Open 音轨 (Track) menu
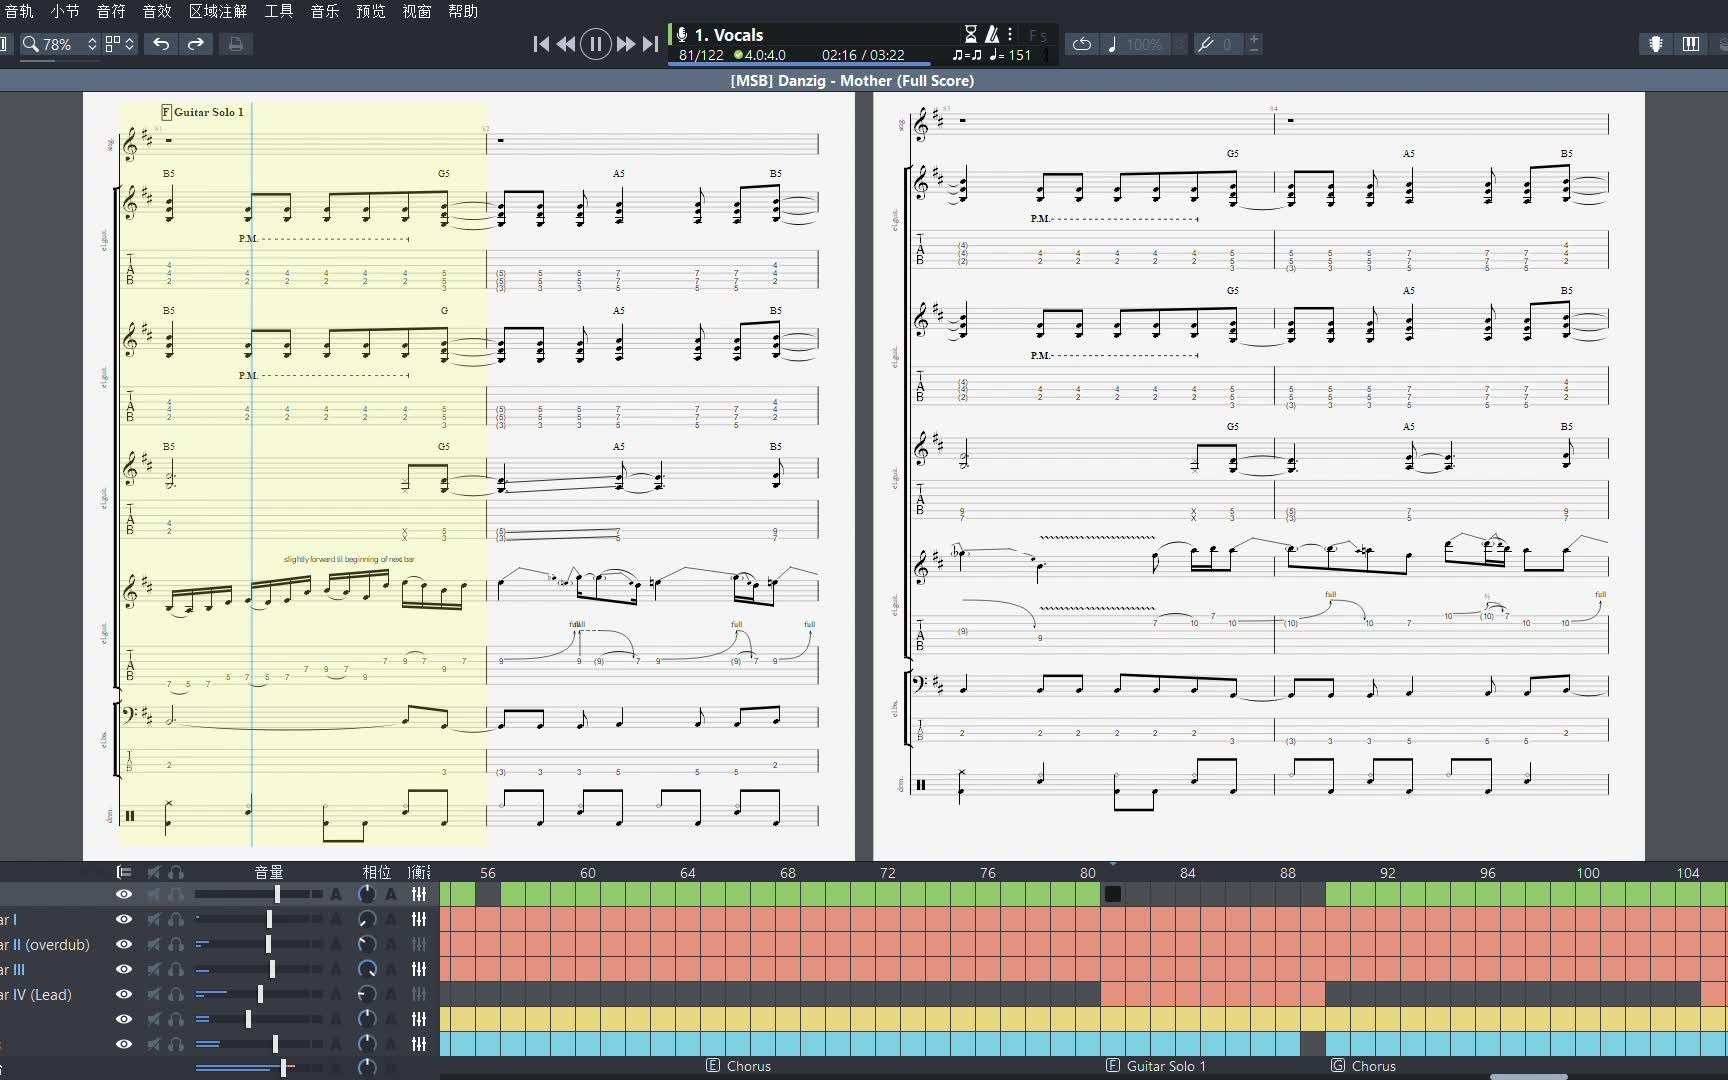Image resolution: width=1728 pixels, height=1080 pixels. click(x=19, y=11)
